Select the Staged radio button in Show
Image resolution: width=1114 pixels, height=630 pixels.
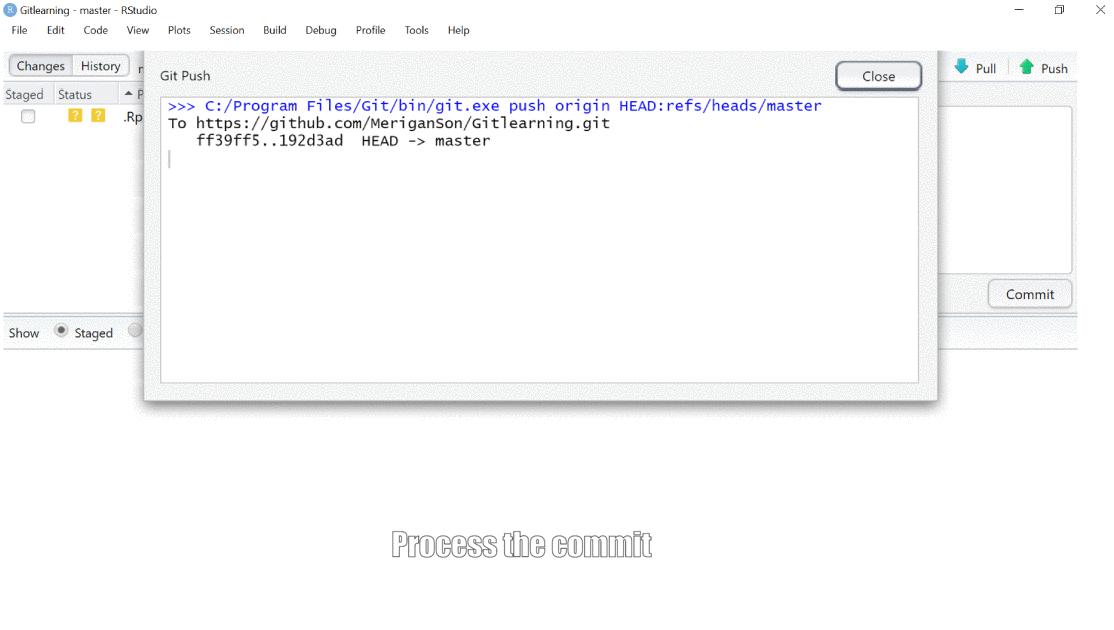pos(61,331)
